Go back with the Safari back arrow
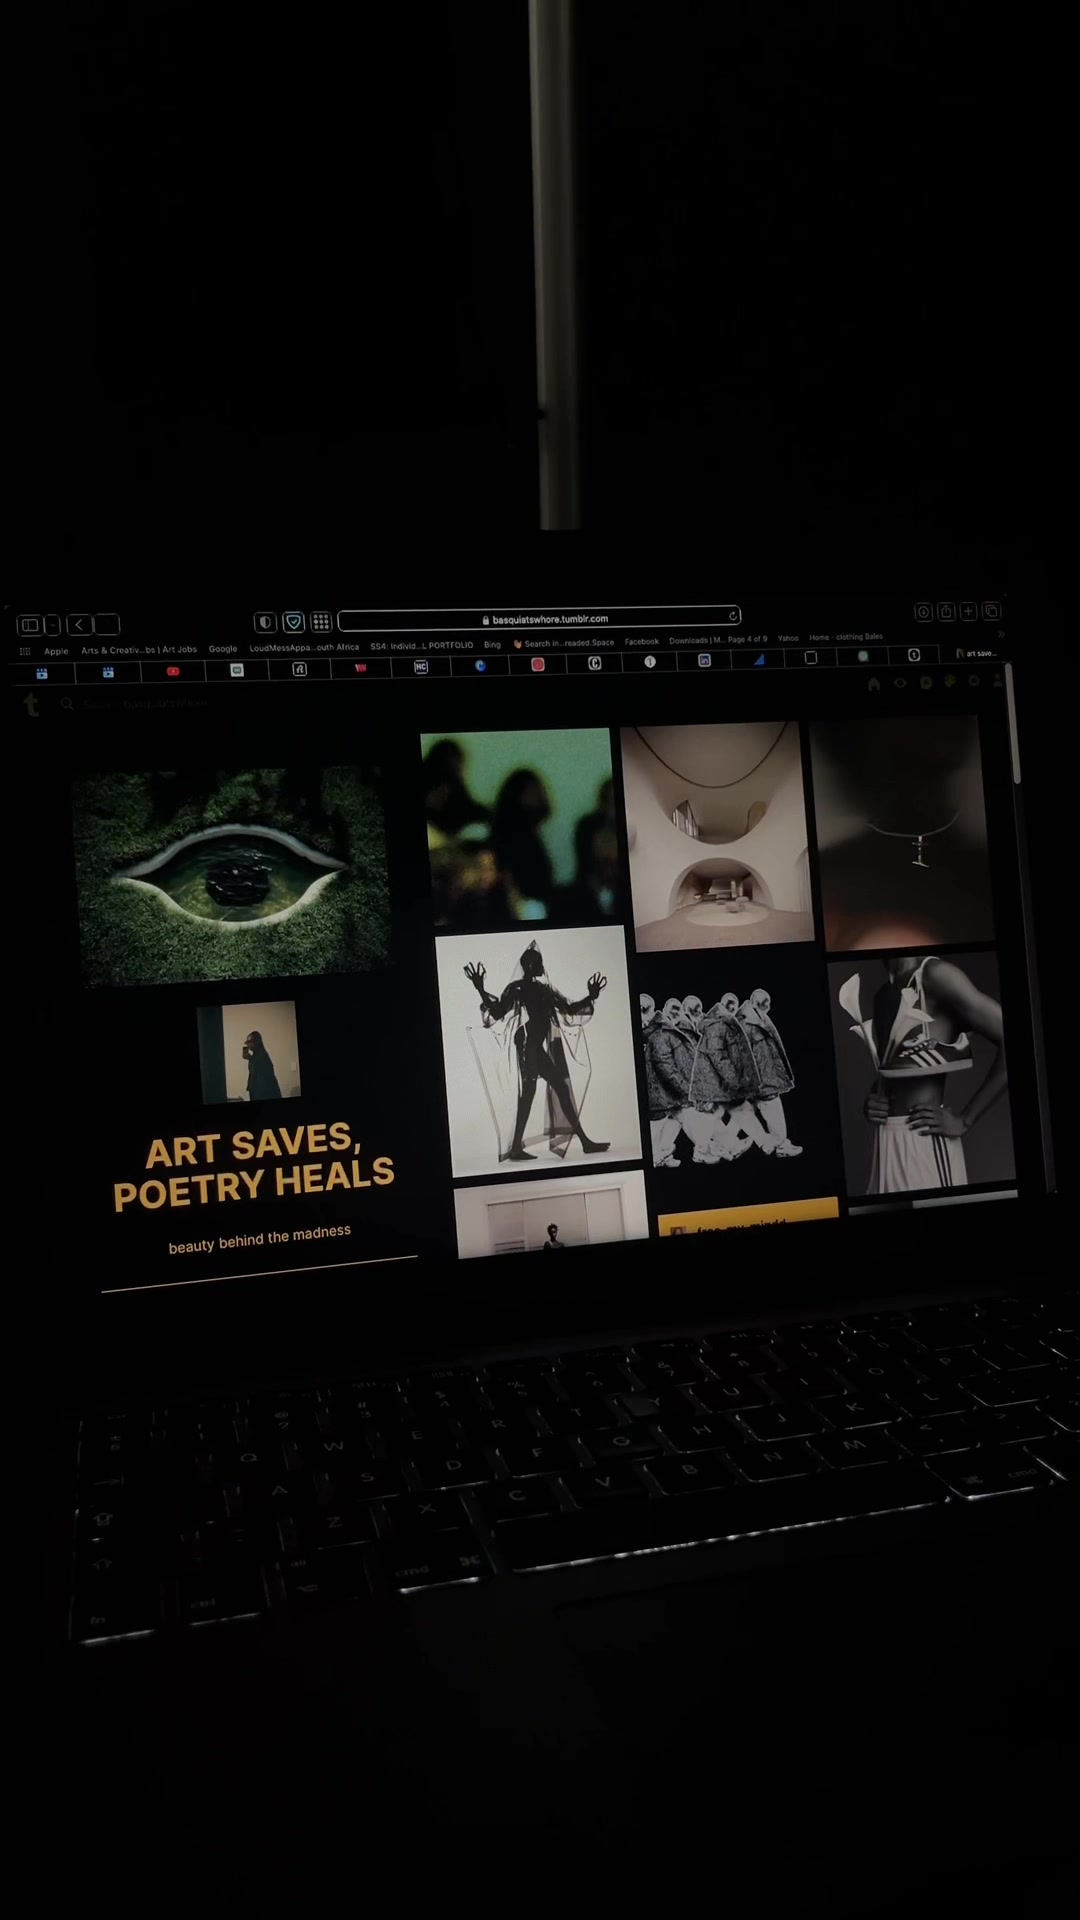This screenshot has width=1080, height=1920. tap(80, 625)
